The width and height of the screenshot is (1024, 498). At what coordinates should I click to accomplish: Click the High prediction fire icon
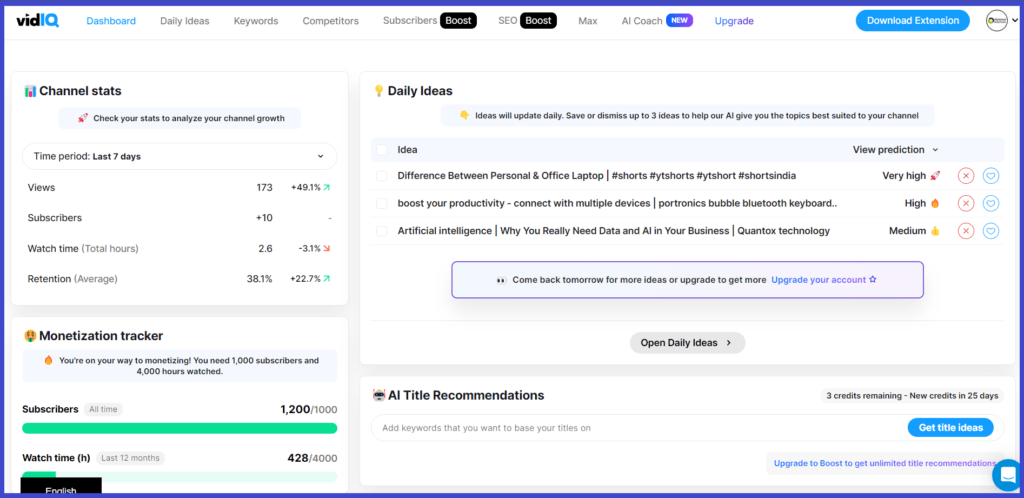pos(935,203)
